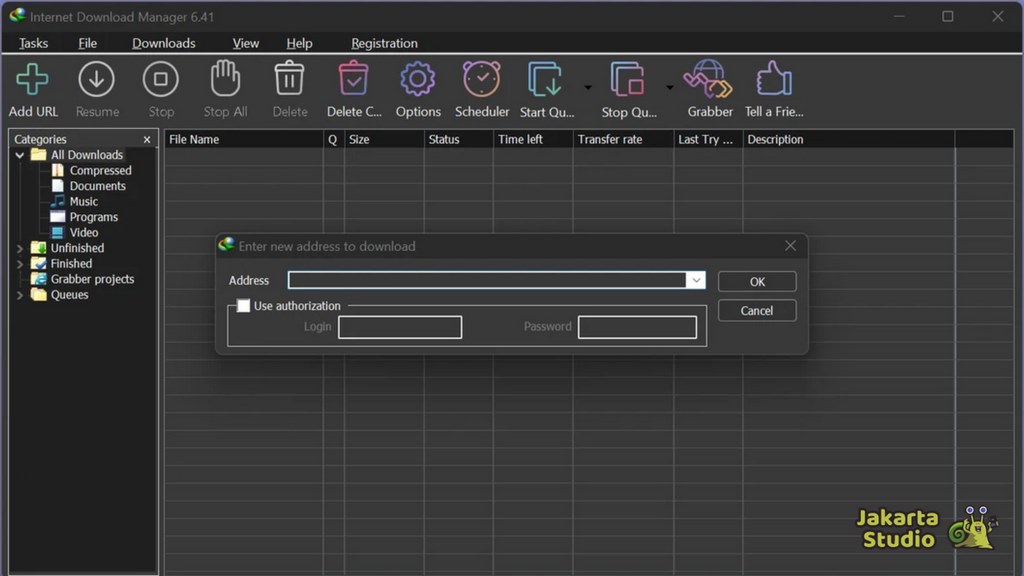The height and width of the screenshot is (576, 1024).
Task: Click the Q column header
Action: 333,139
